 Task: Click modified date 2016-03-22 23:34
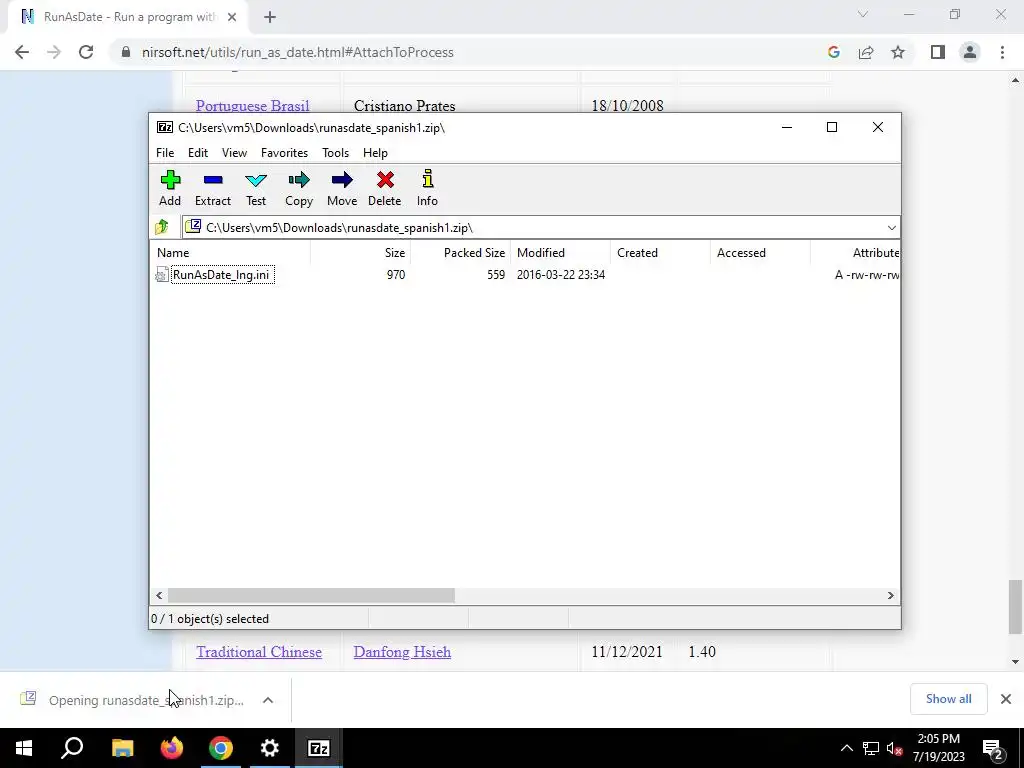(560, 275)
